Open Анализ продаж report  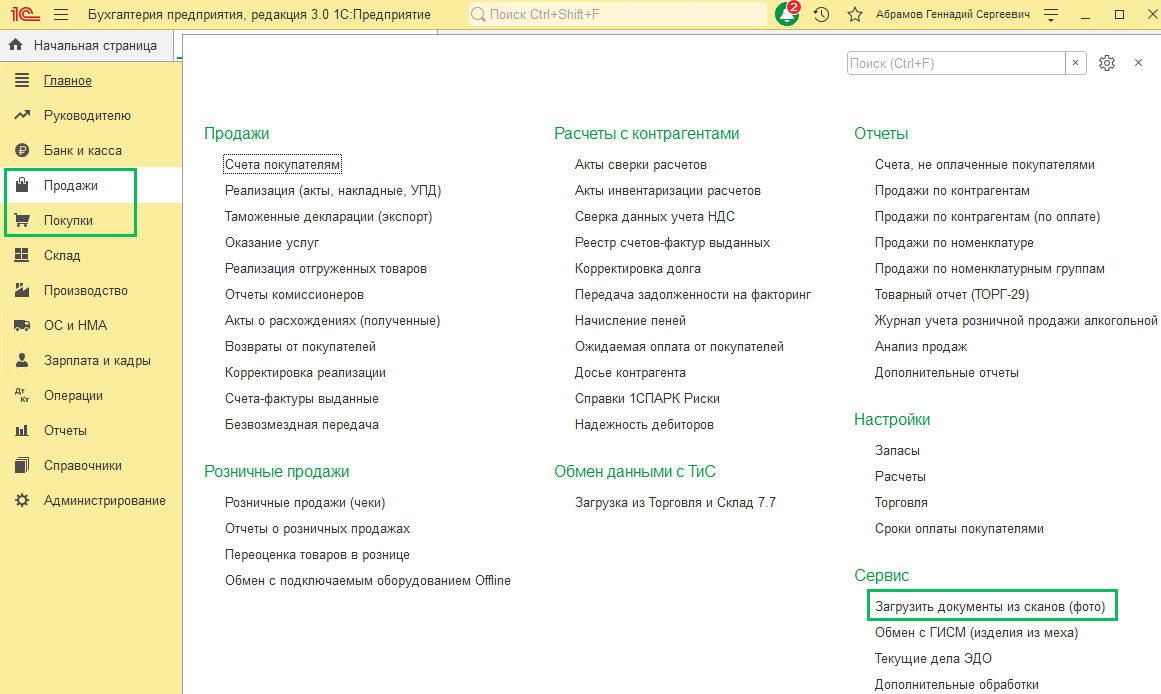click(921, 347)
